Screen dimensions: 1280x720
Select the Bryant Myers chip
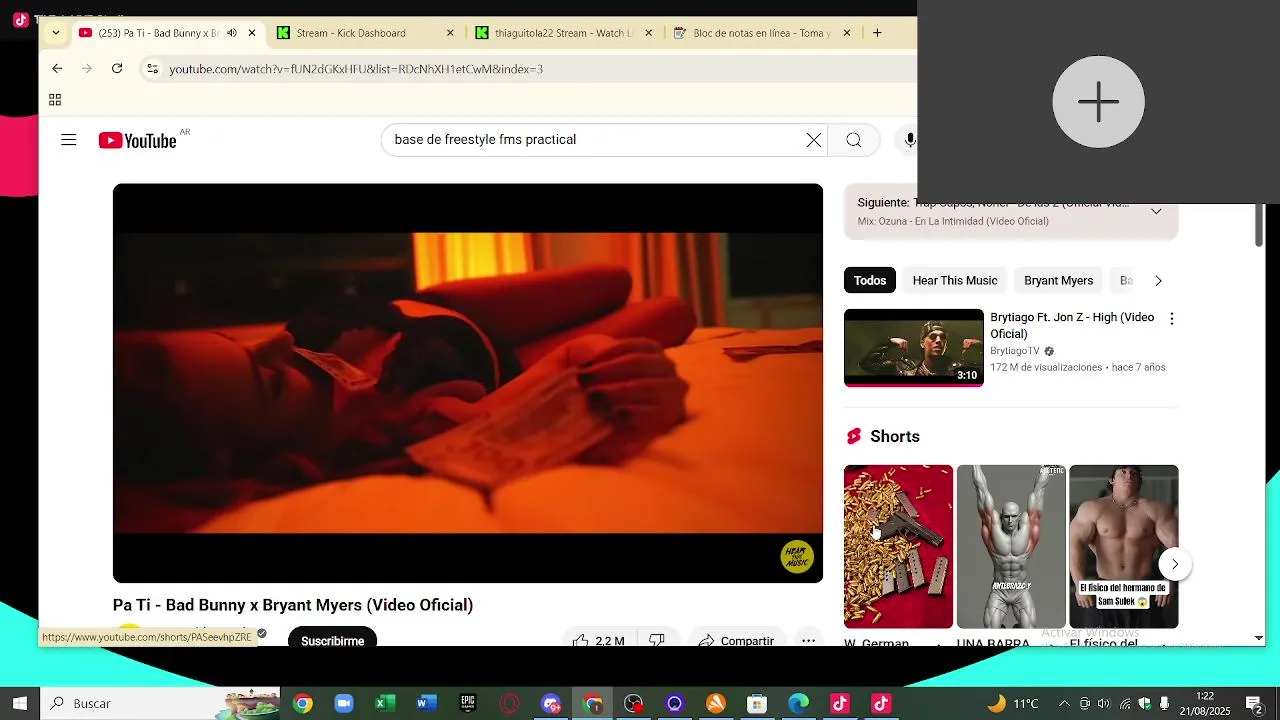click(1058, 281)
